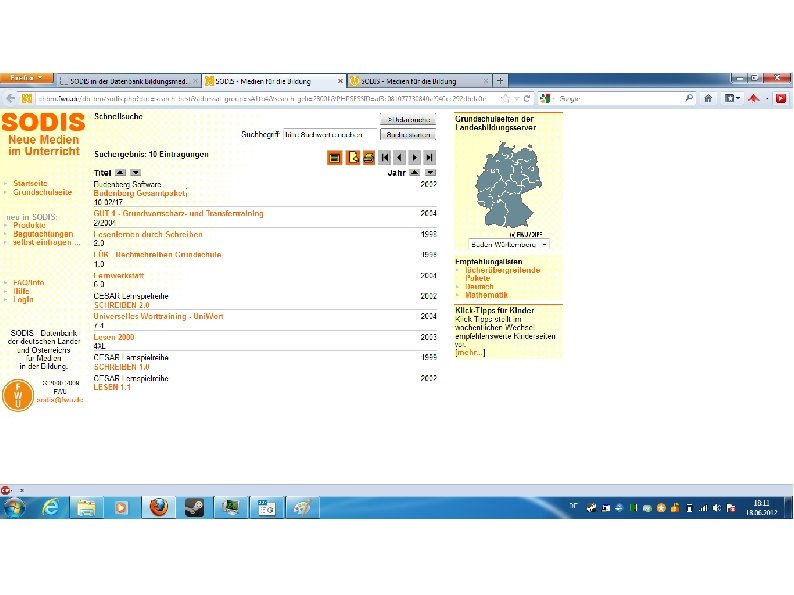Viewport: 794px width, 595px height.
Task: Select the middle 'SODIS - Medien für die Bildung' tab
Action: [273, 81]
